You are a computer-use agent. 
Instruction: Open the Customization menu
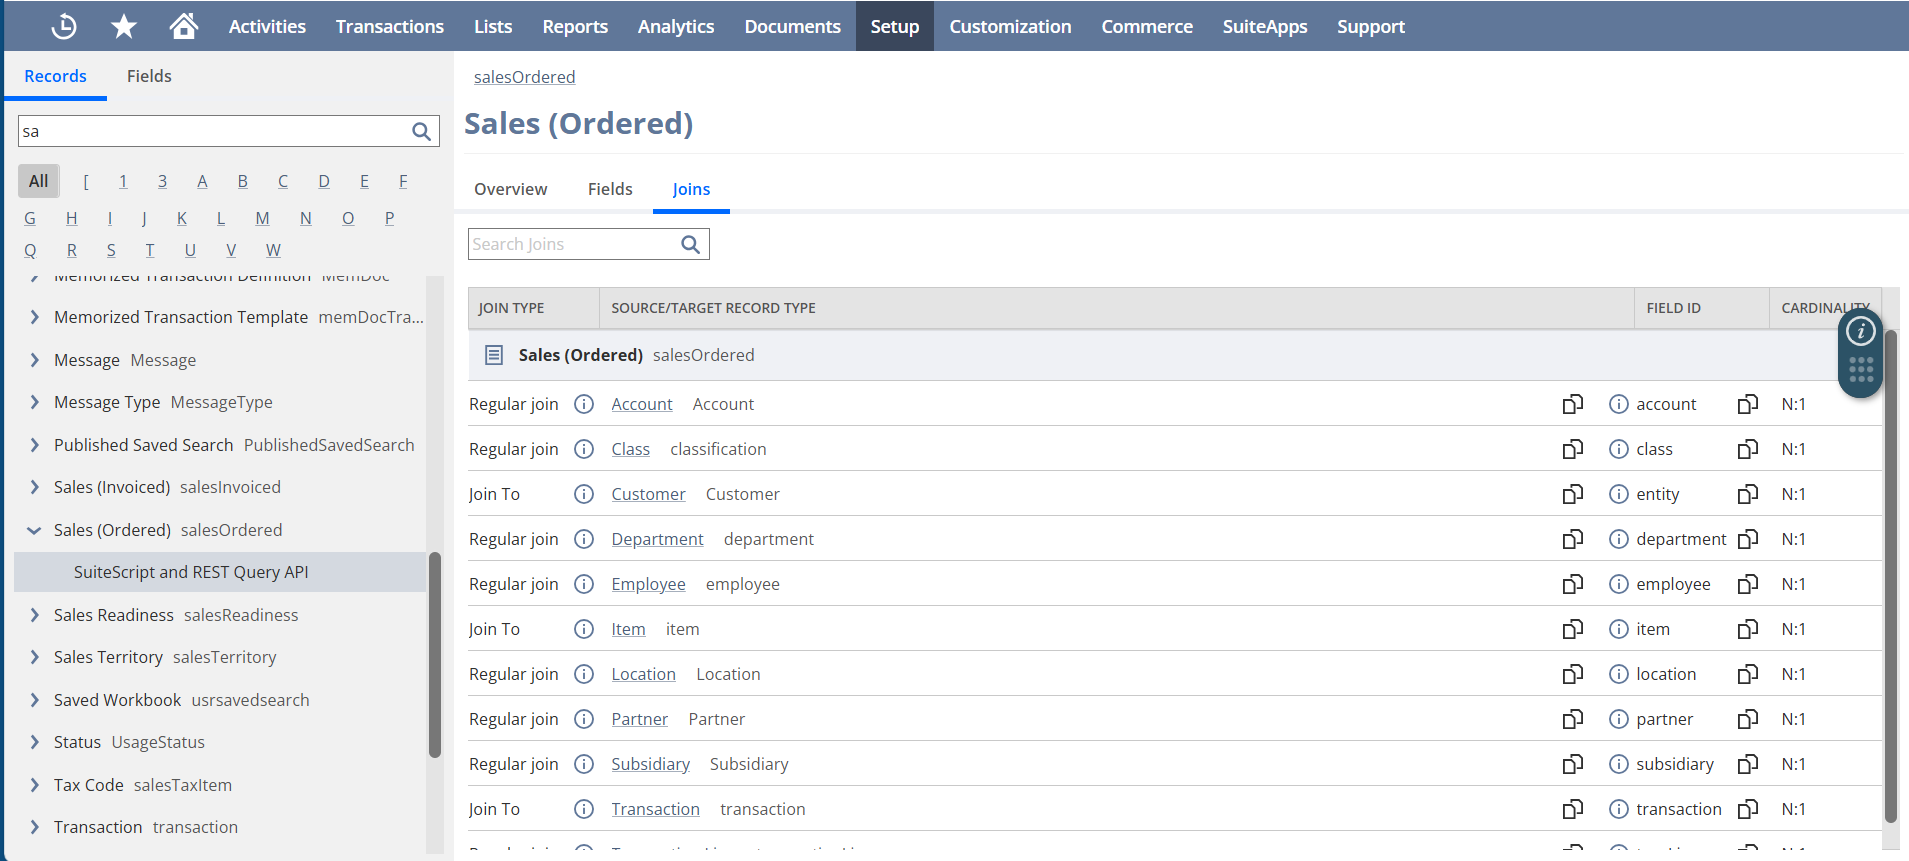click(1010, 26)
